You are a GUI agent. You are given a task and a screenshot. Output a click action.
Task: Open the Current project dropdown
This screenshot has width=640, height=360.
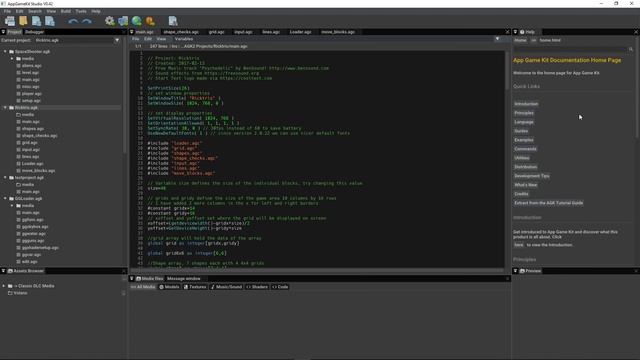[x=117, y=40]
